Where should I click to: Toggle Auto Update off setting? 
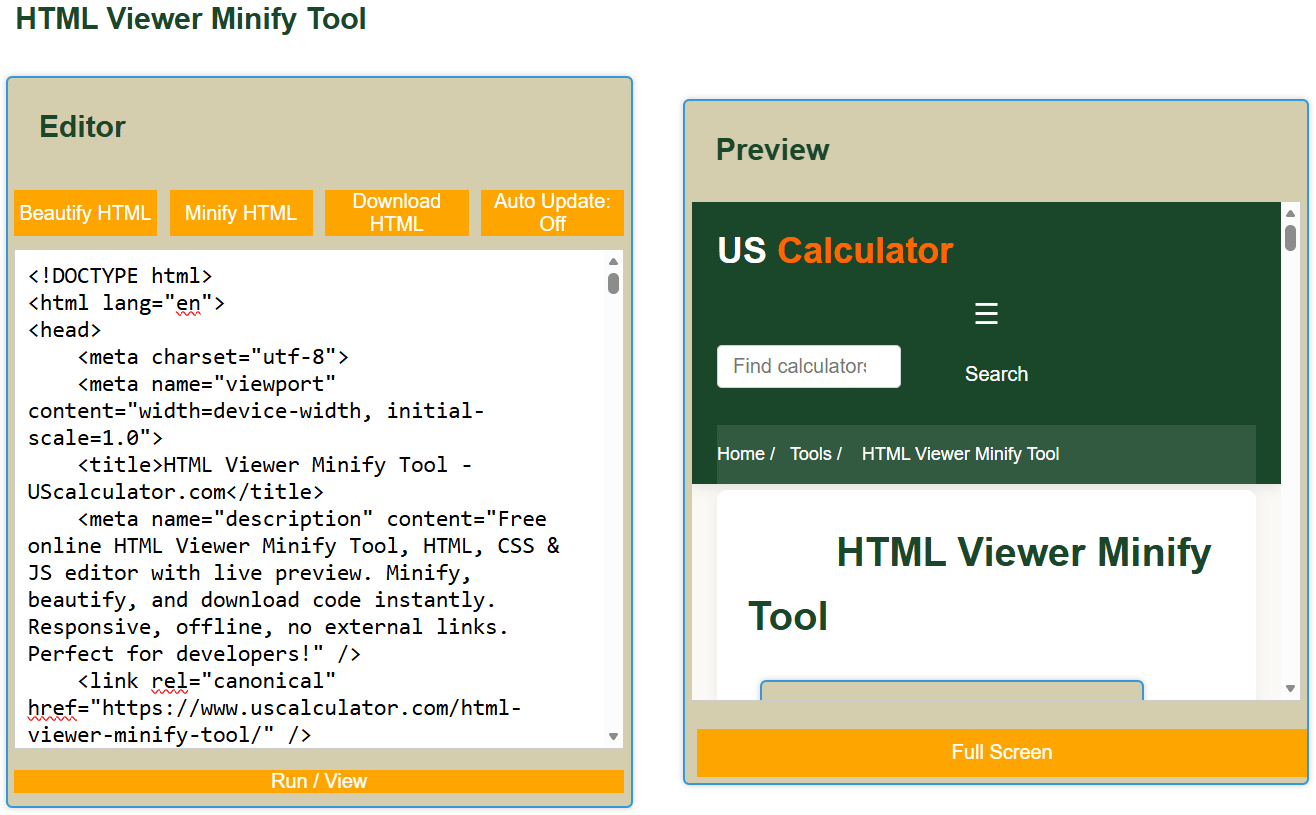coord(552,213)
